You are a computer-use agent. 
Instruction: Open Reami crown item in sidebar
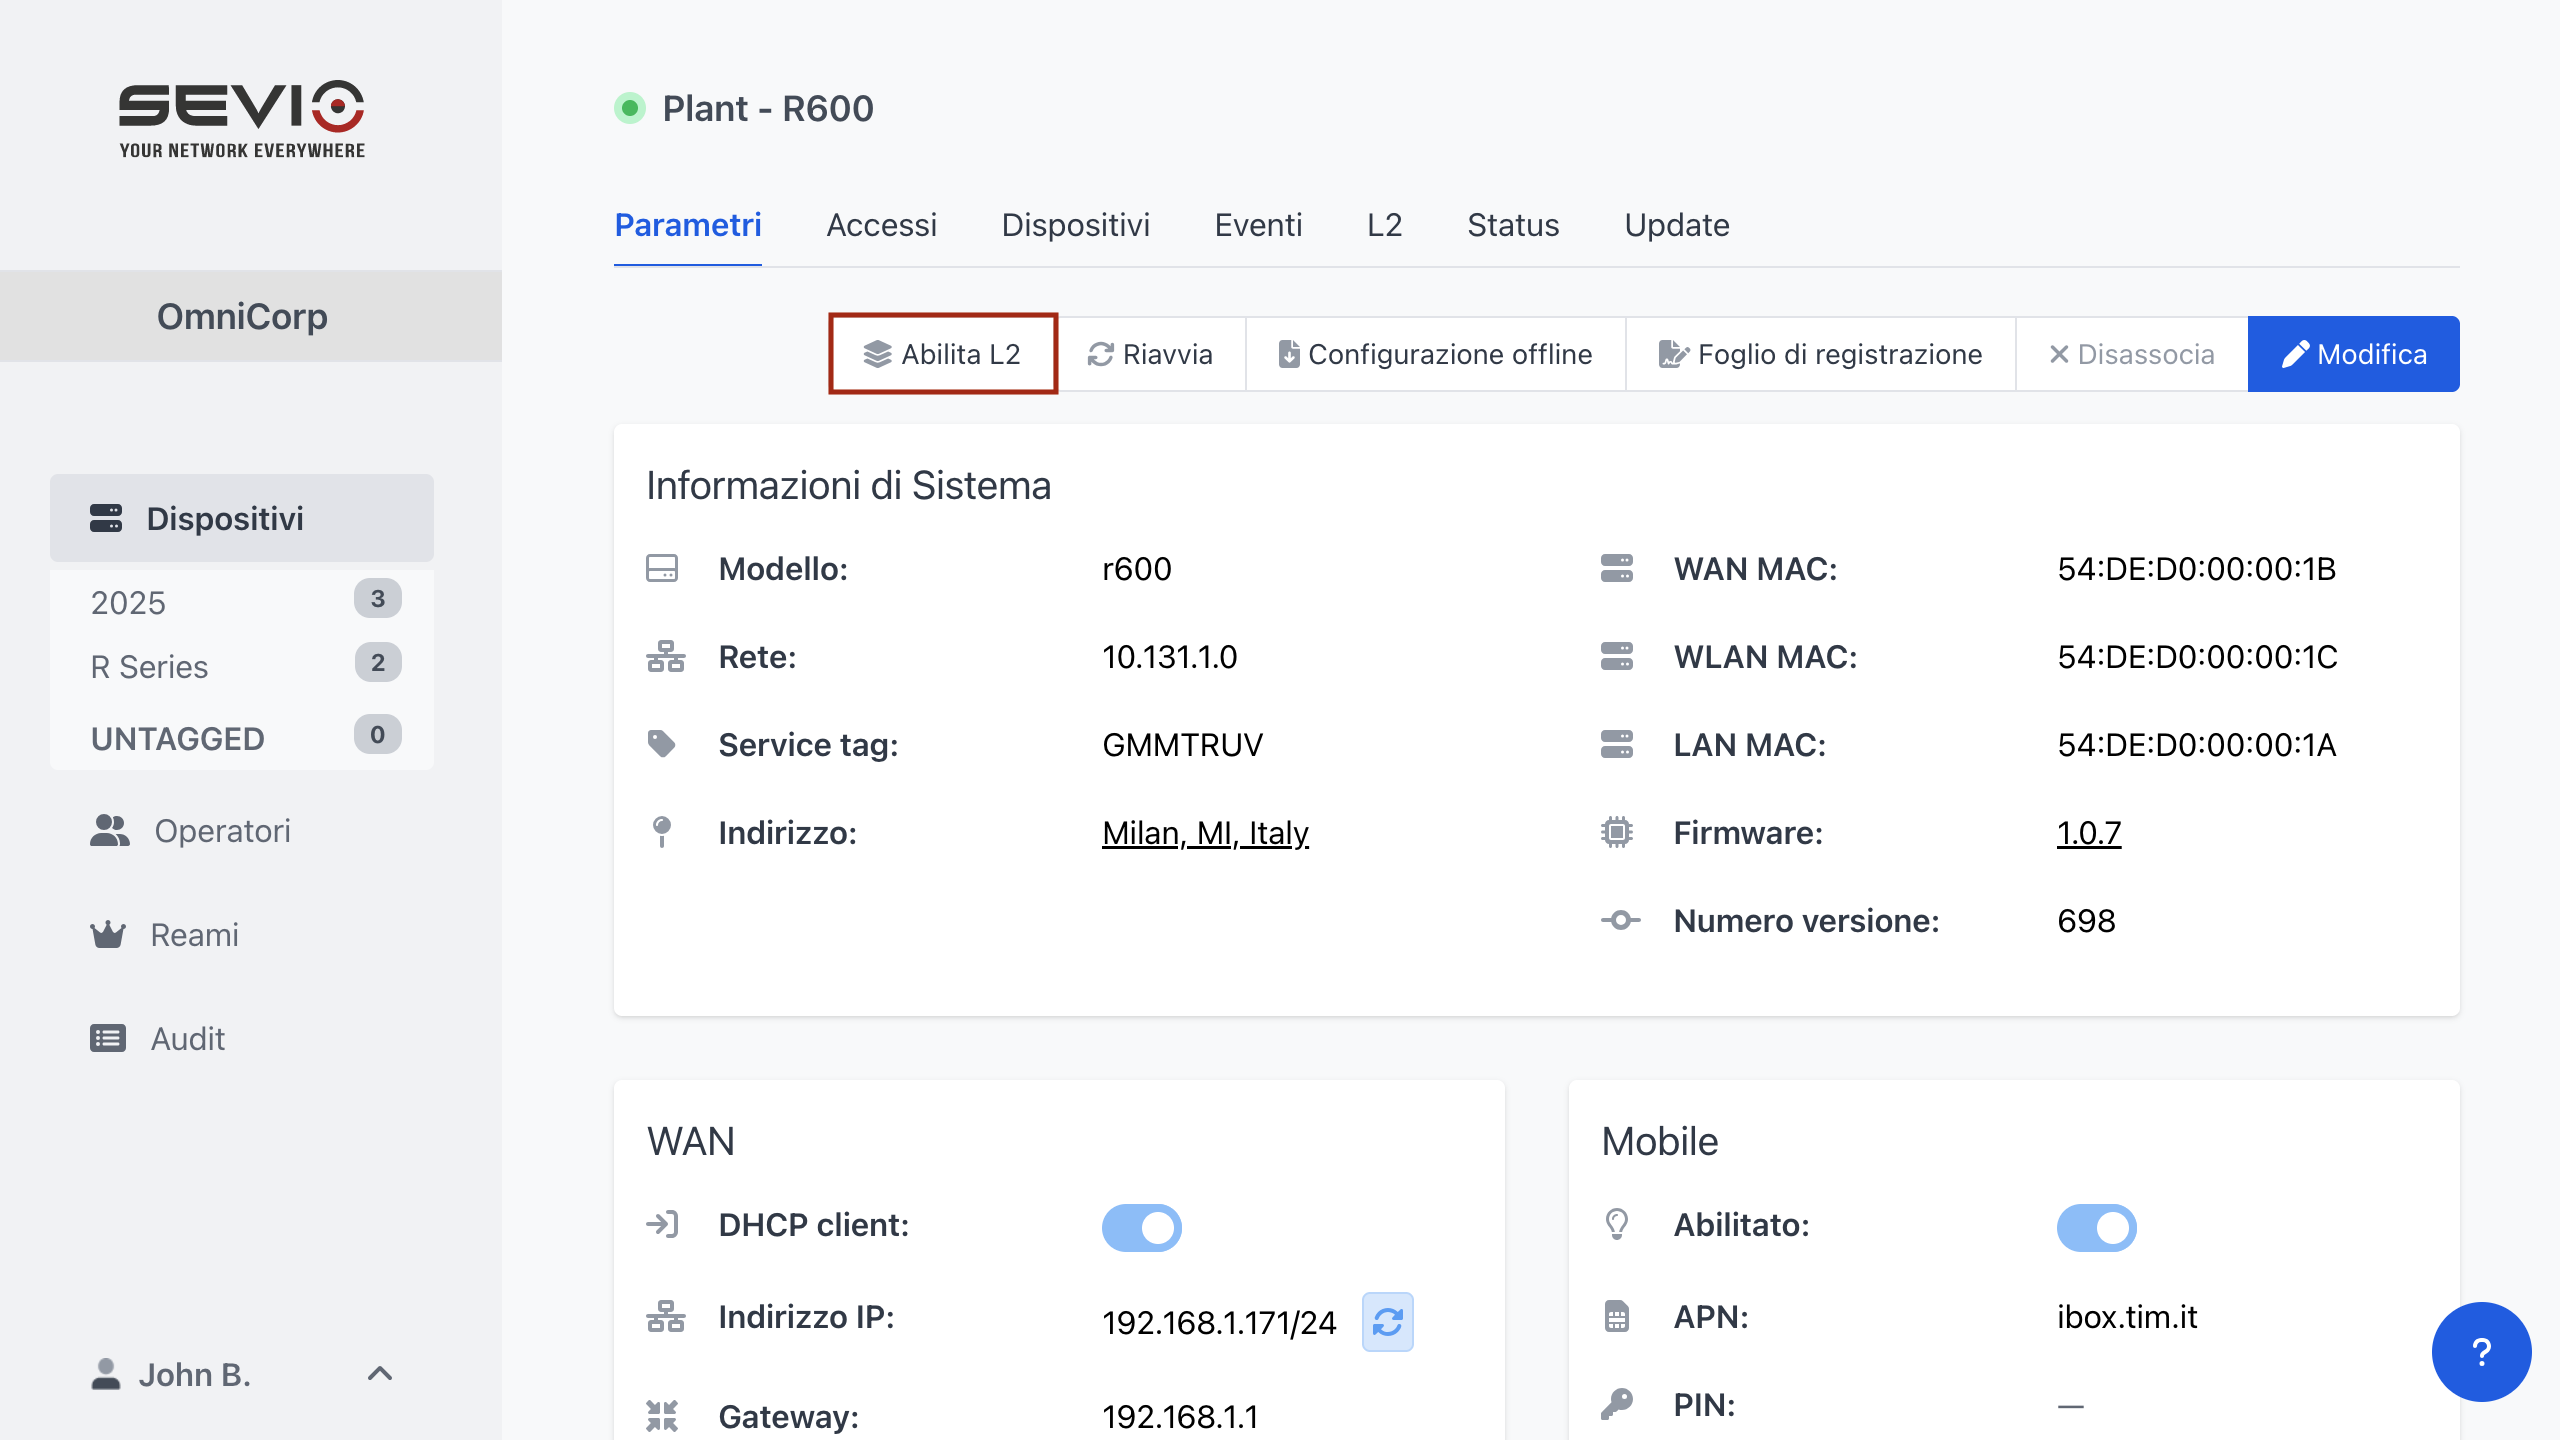[x=194, y=935]
